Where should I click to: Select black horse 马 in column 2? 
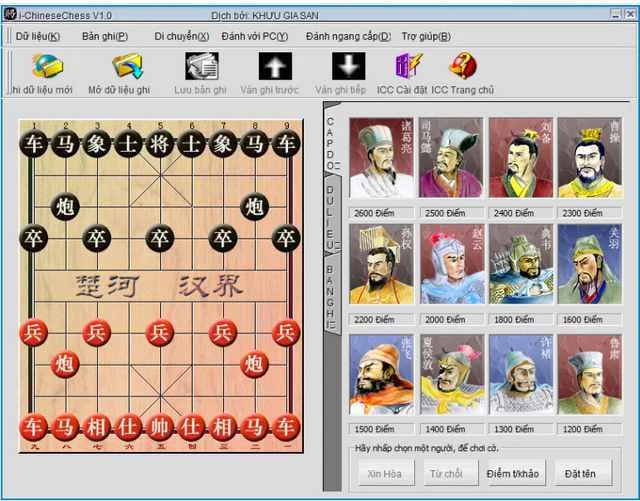point(65,144)
